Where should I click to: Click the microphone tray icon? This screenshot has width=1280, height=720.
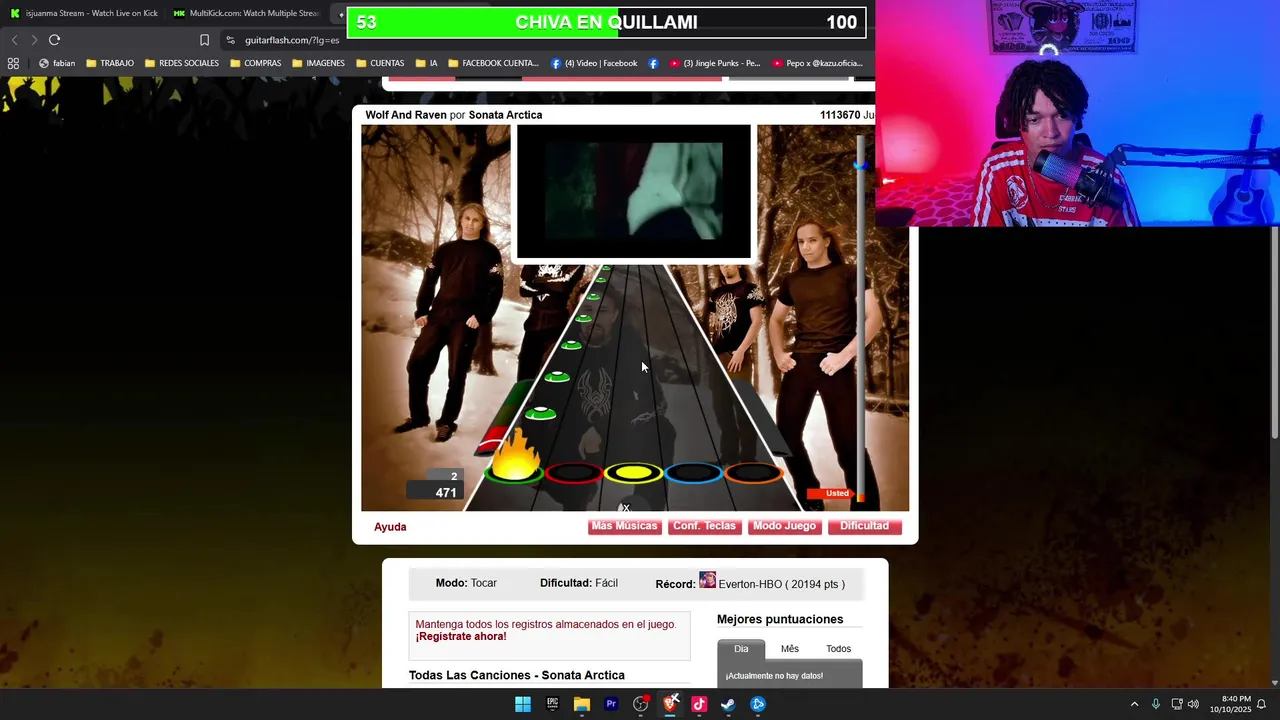click(1156, 704)
